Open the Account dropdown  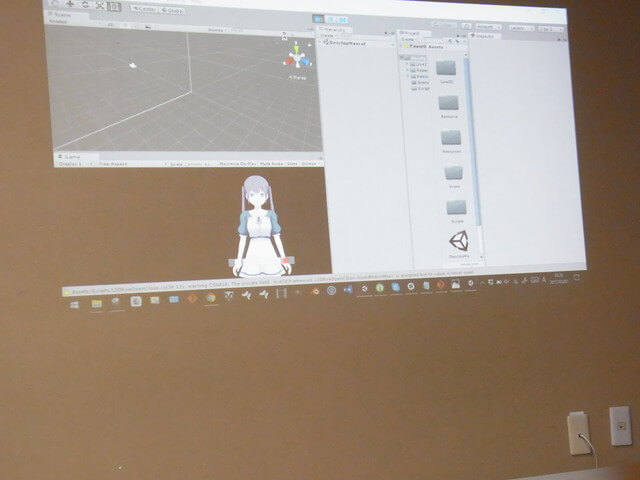(488, 27)
